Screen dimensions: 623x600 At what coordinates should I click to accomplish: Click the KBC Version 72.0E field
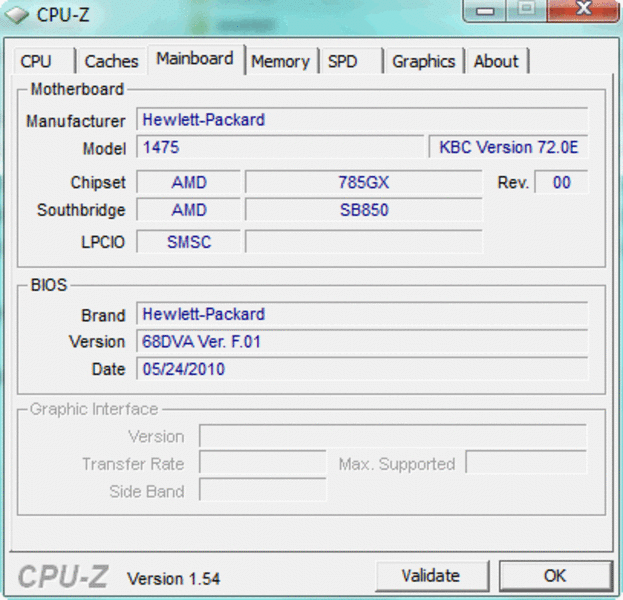[509, 147]
